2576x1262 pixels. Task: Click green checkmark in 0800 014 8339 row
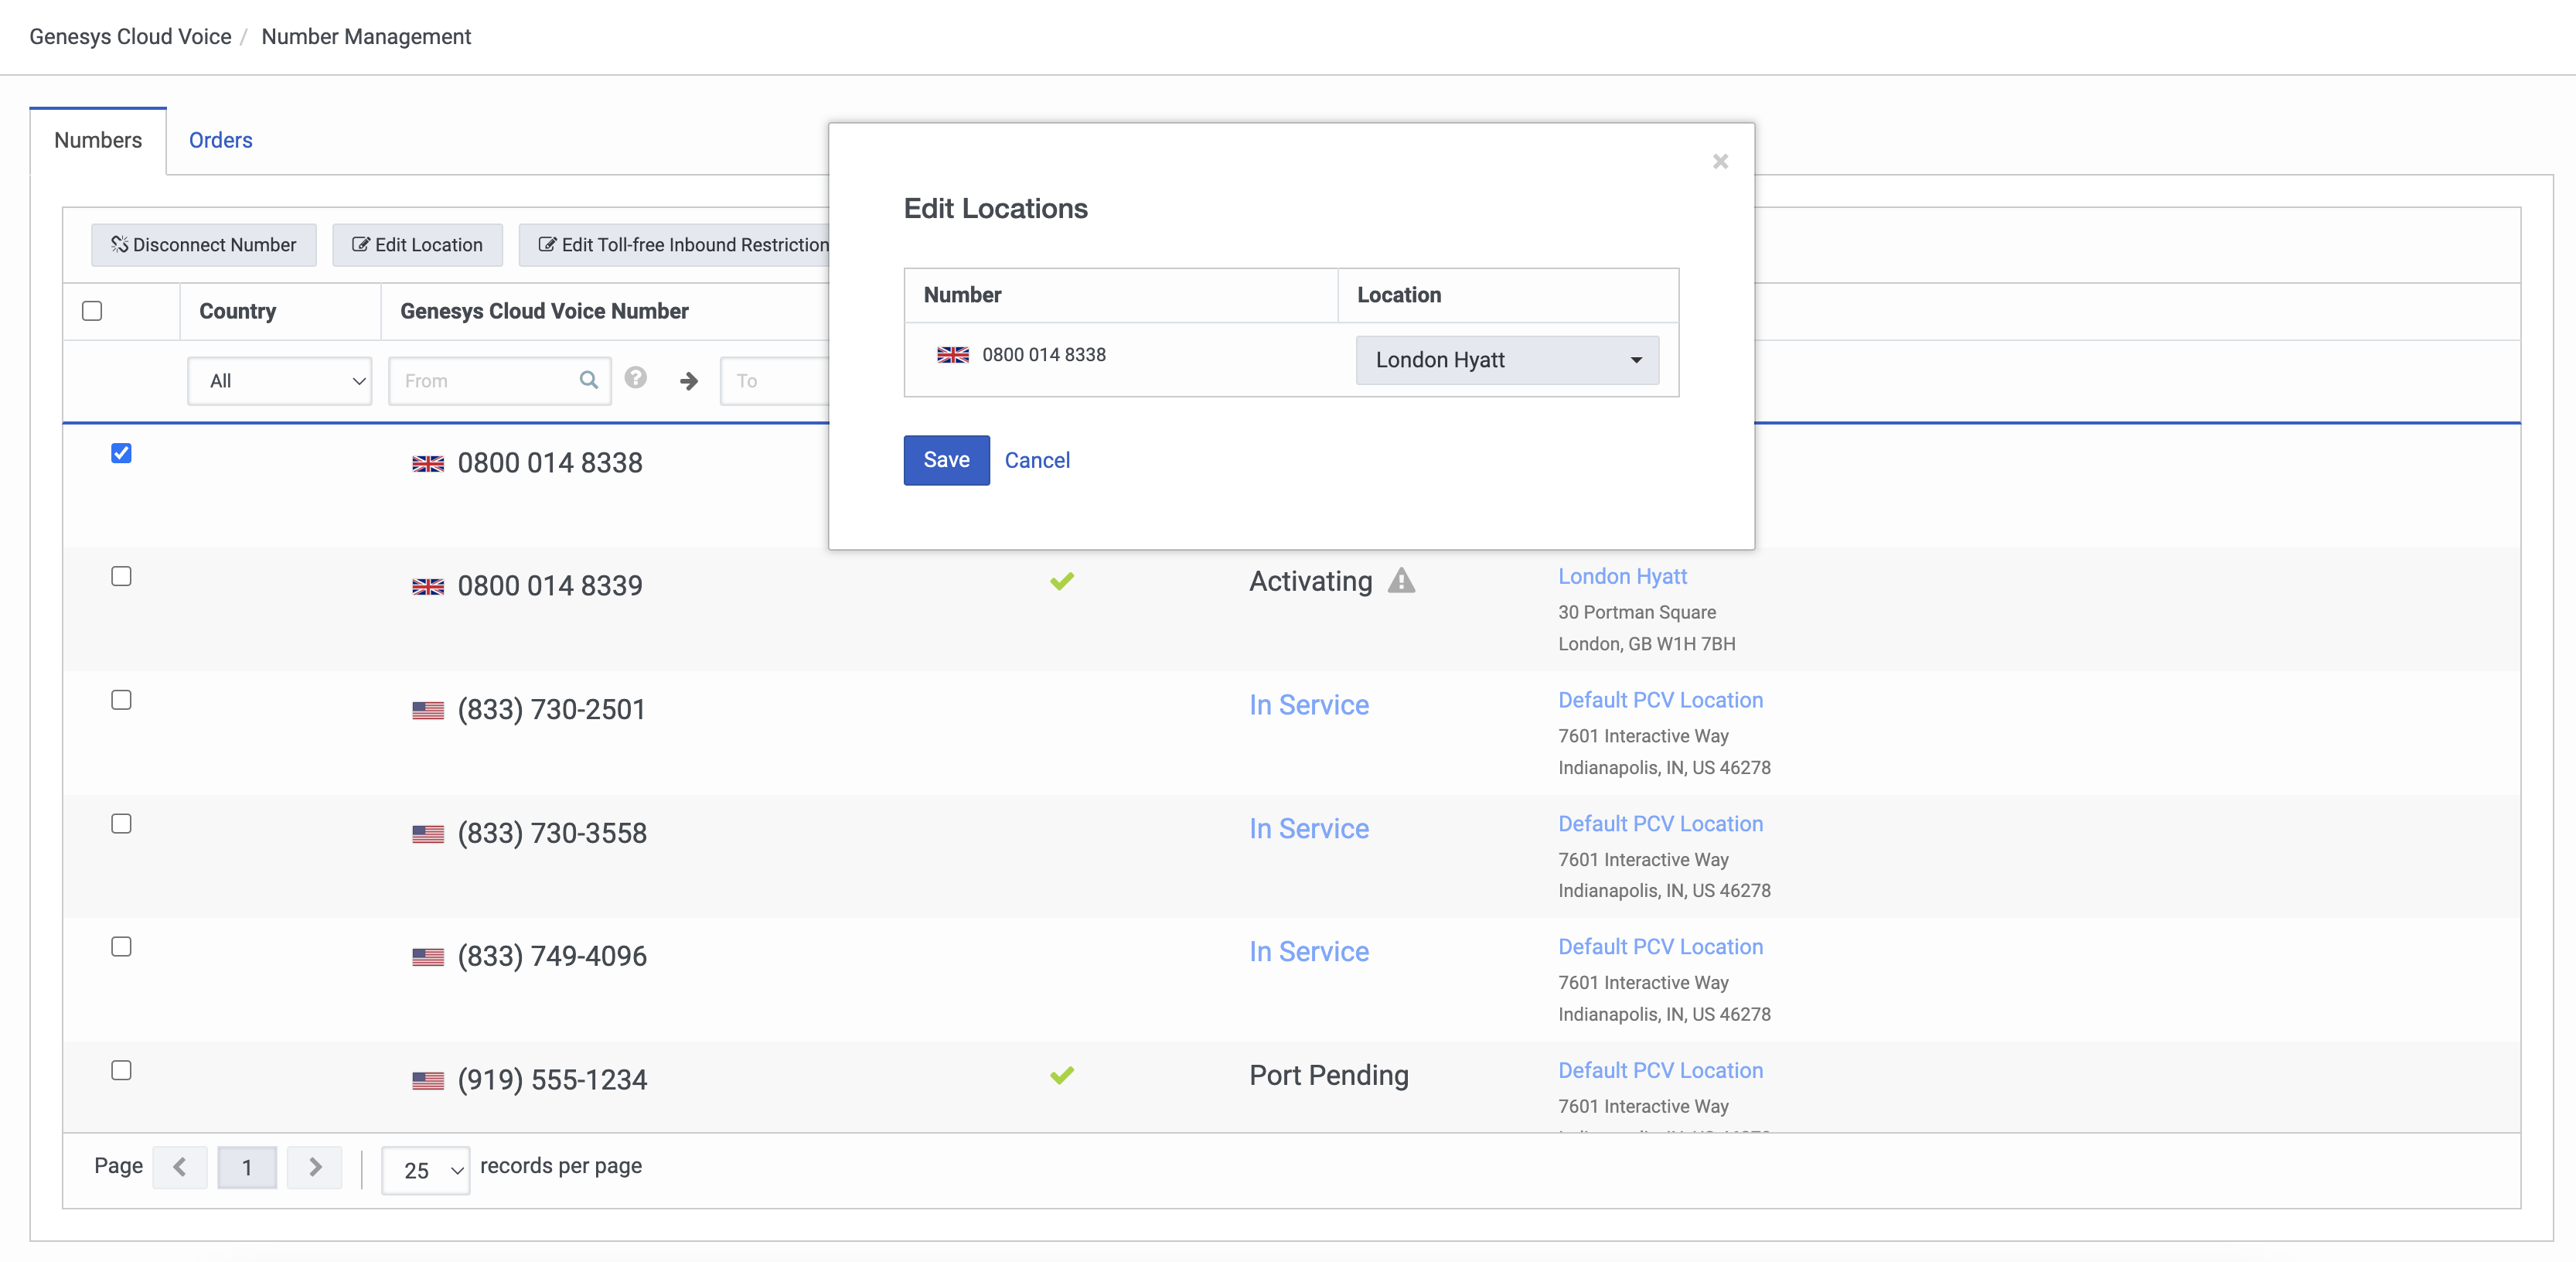[x=1061, y=581]
